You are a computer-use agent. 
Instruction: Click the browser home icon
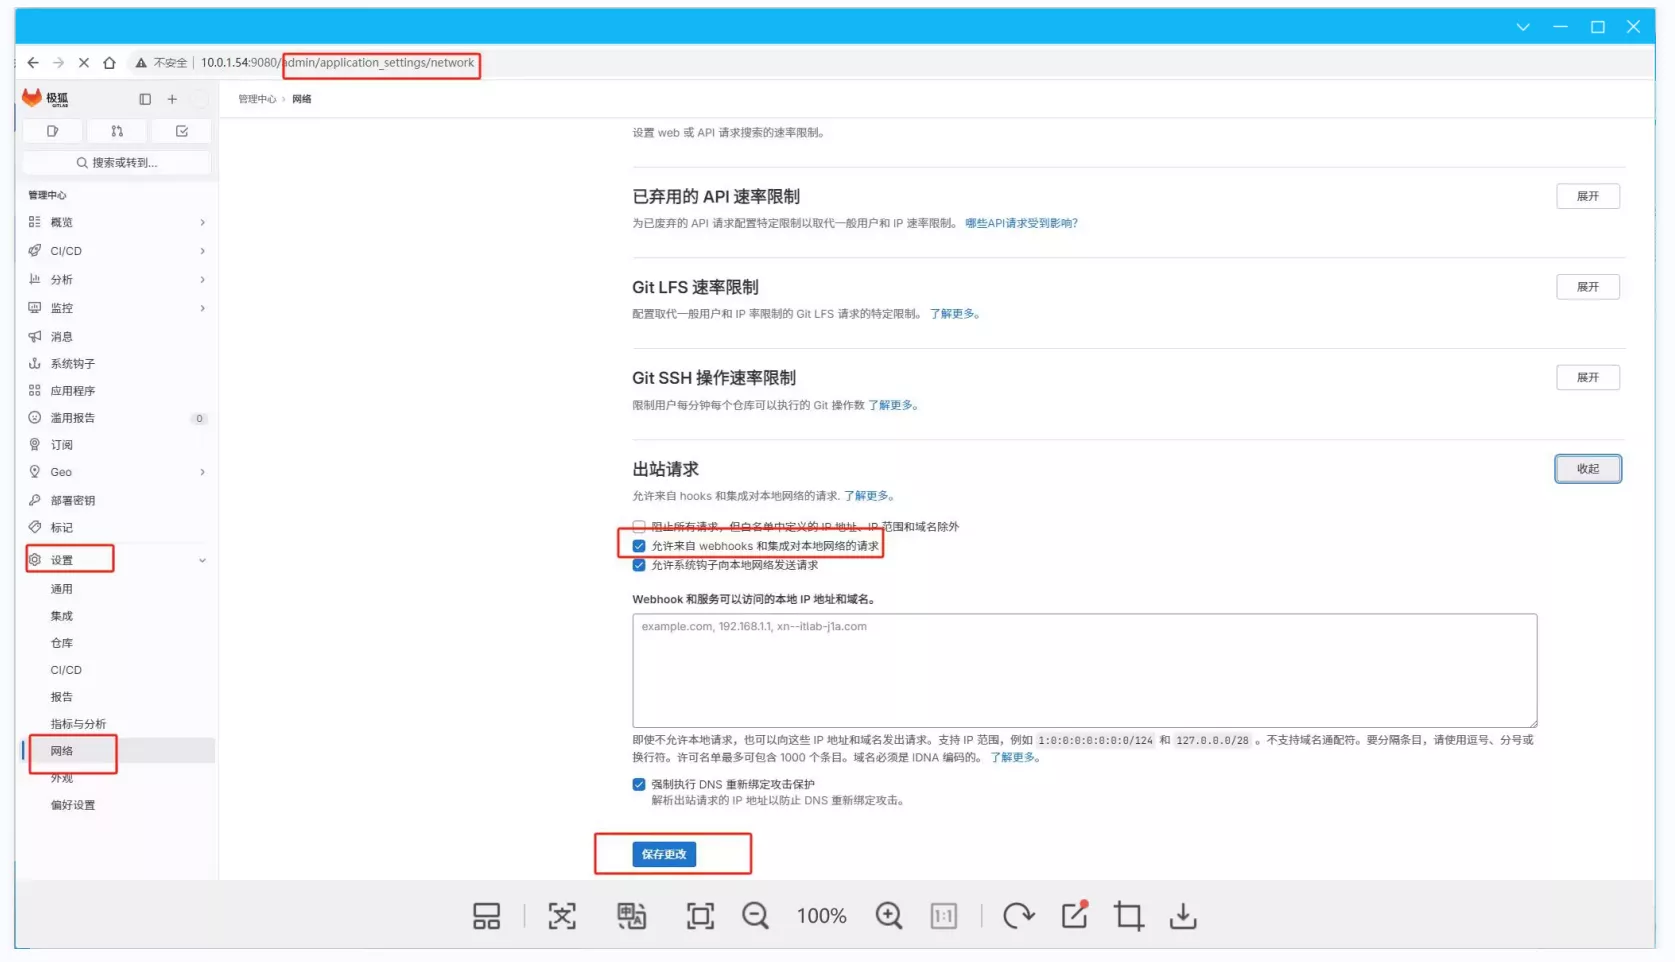pos(110,63)
